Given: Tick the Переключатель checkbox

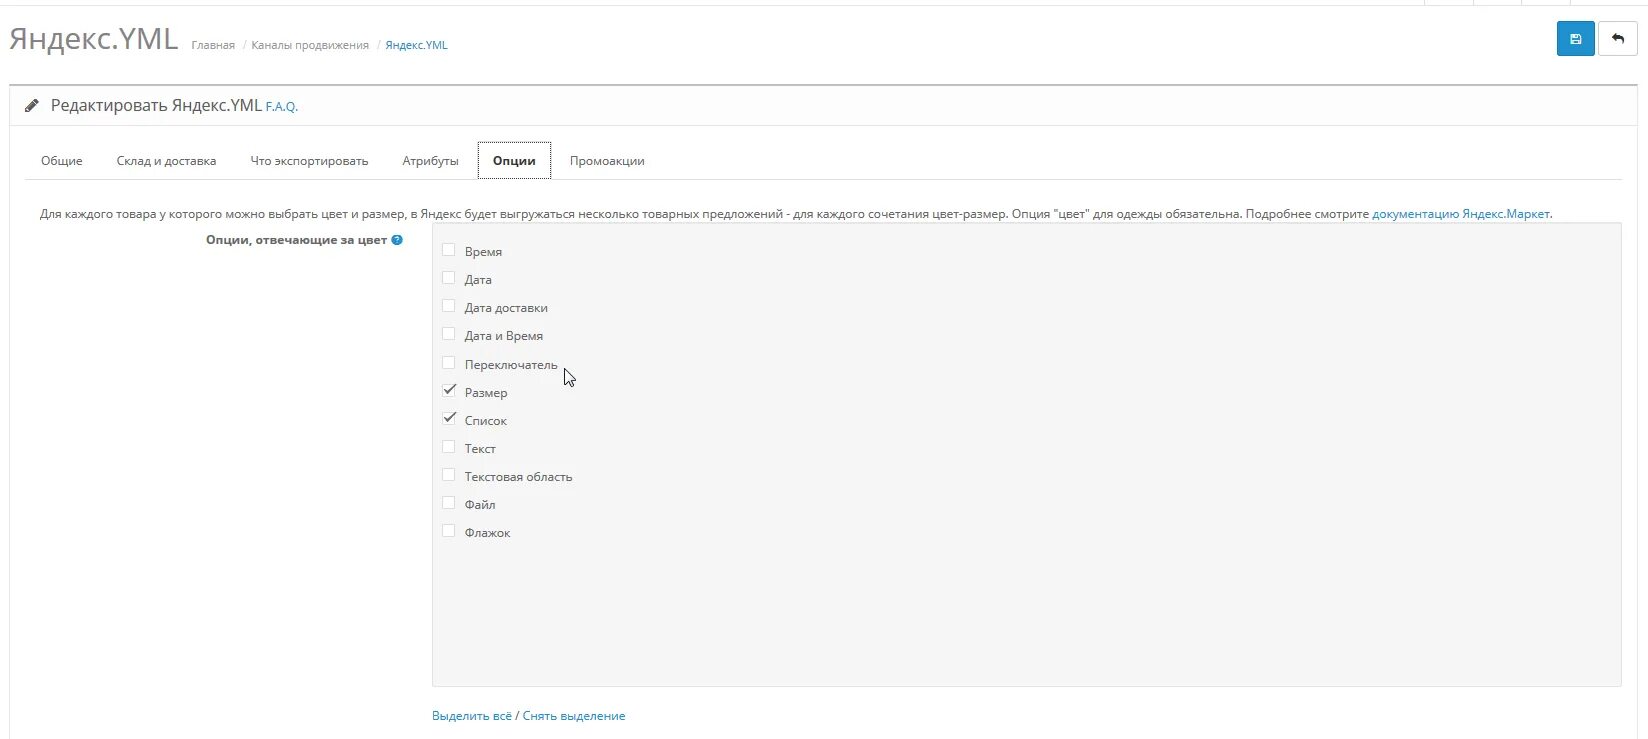Looking at the screenshot, I should [449, 363].
